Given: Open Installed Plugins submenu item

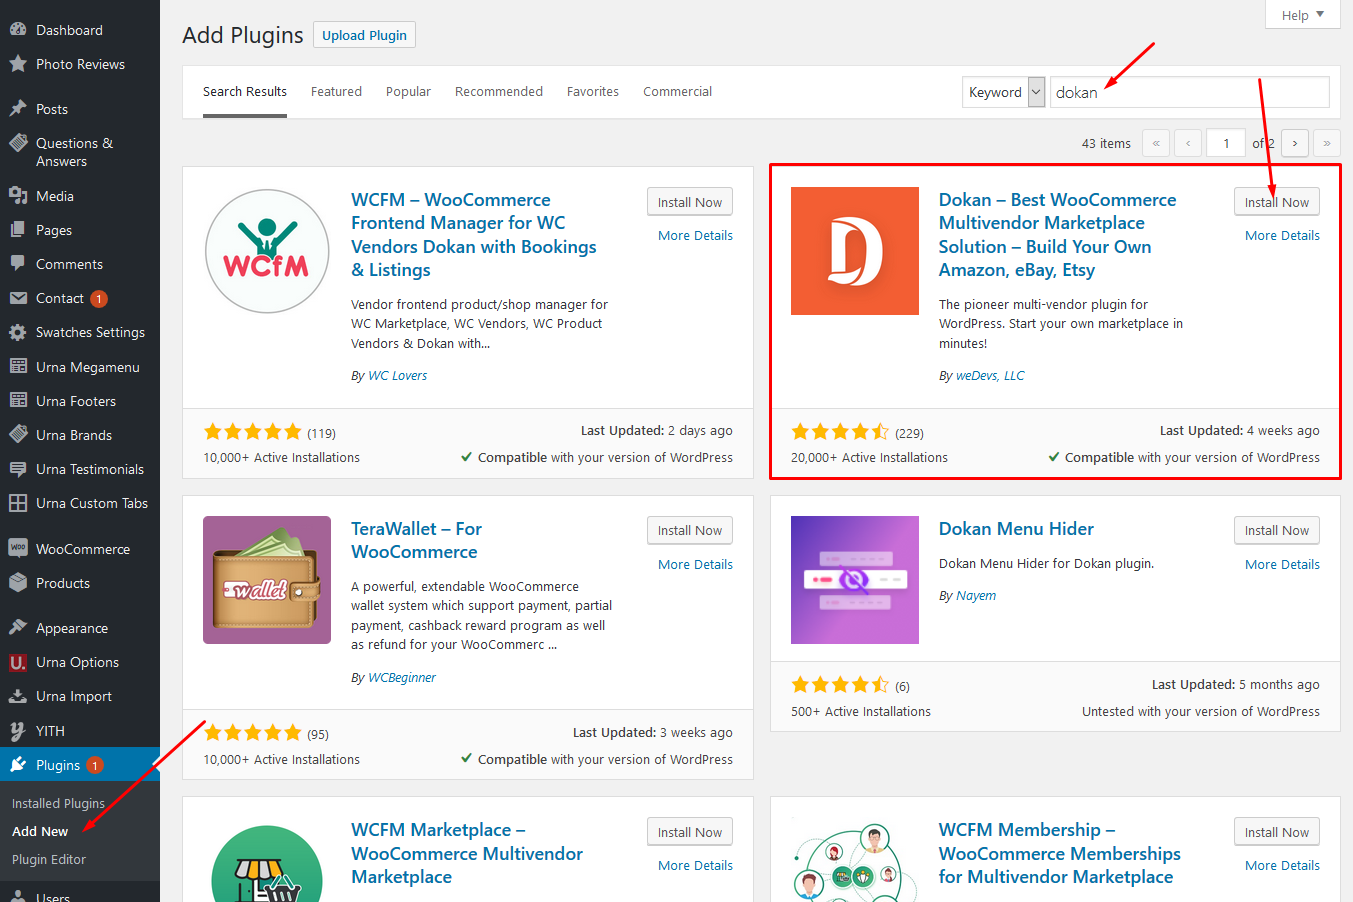Looking at the screenshot, I should pos(58,803).
